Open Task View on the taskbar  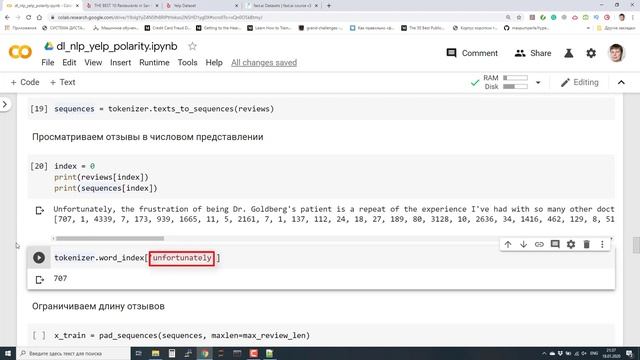tap(138, 353)
